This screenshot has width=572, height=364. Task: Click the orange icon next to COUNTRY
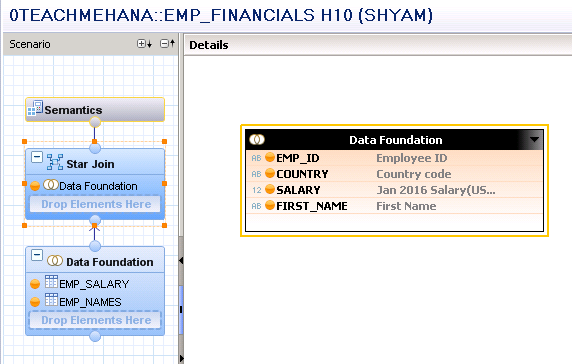coord(270,173)
